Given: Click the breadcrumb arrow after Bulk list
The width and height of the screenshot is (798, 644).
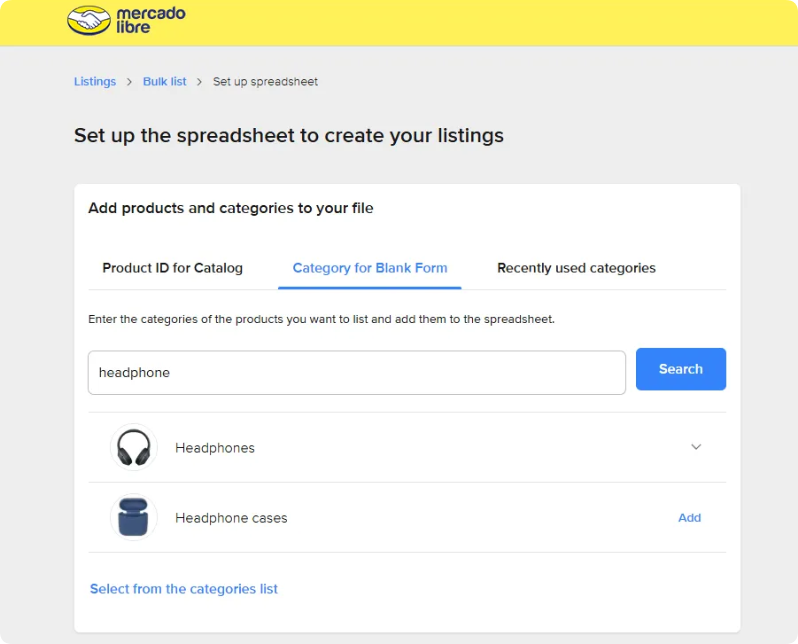Looking at the screenshot, I should click(x=200, y=82).
